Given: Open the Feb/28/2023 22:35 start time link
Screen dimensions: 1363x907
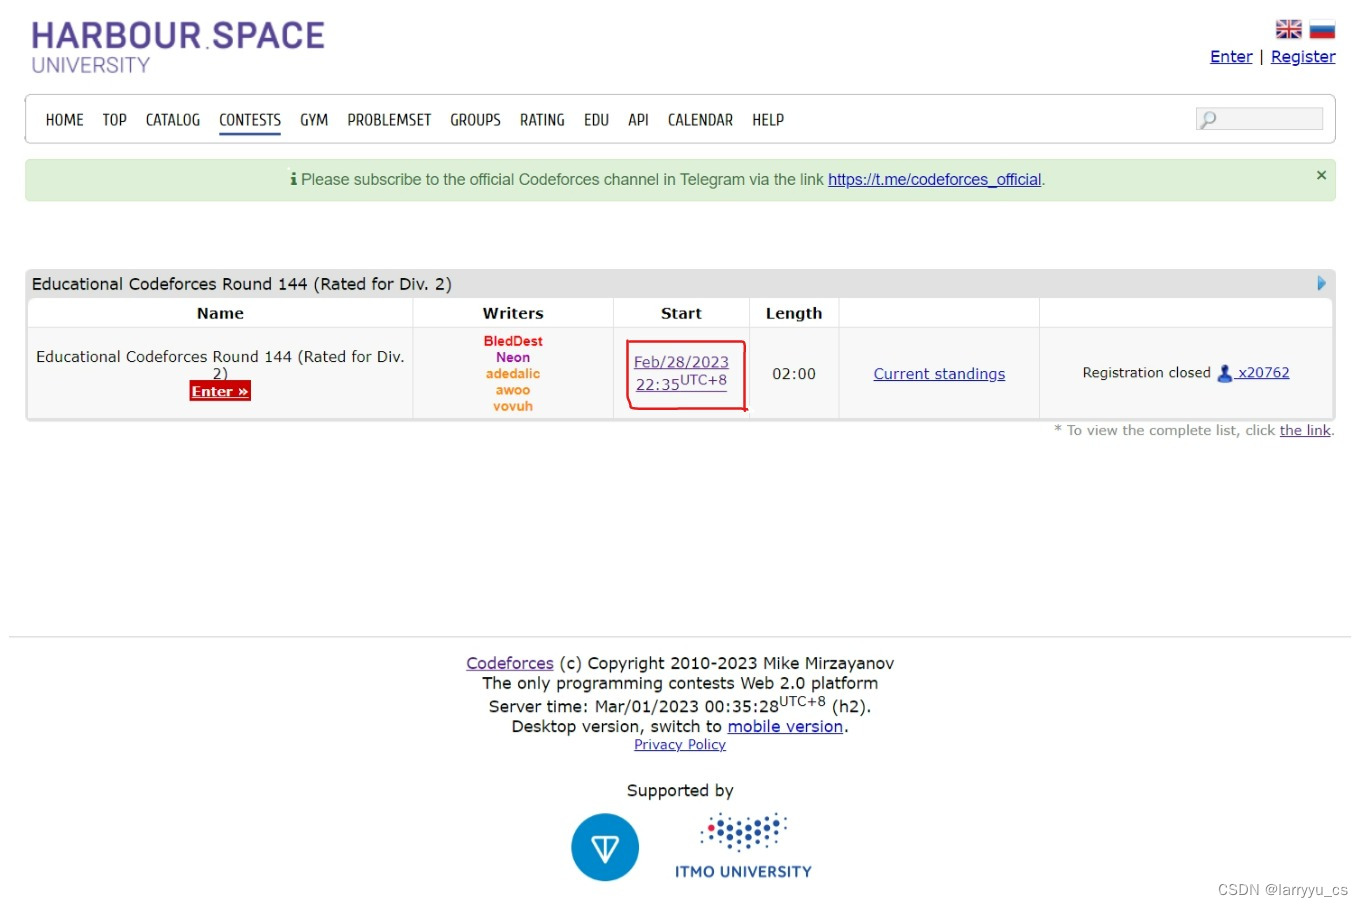Looking at the screenshot, I should [681, 372].
